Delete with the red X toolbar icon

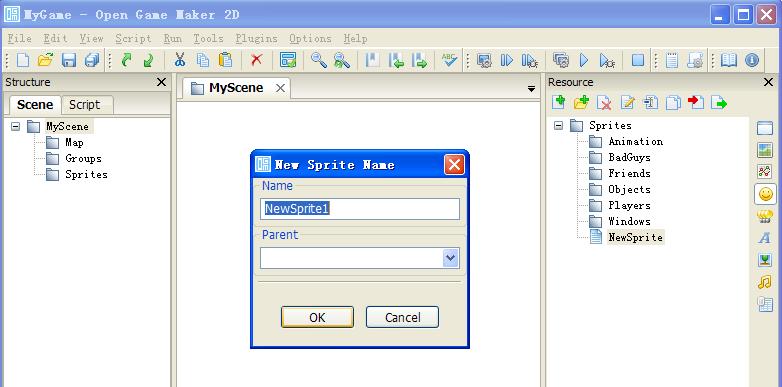pos(257,60)
